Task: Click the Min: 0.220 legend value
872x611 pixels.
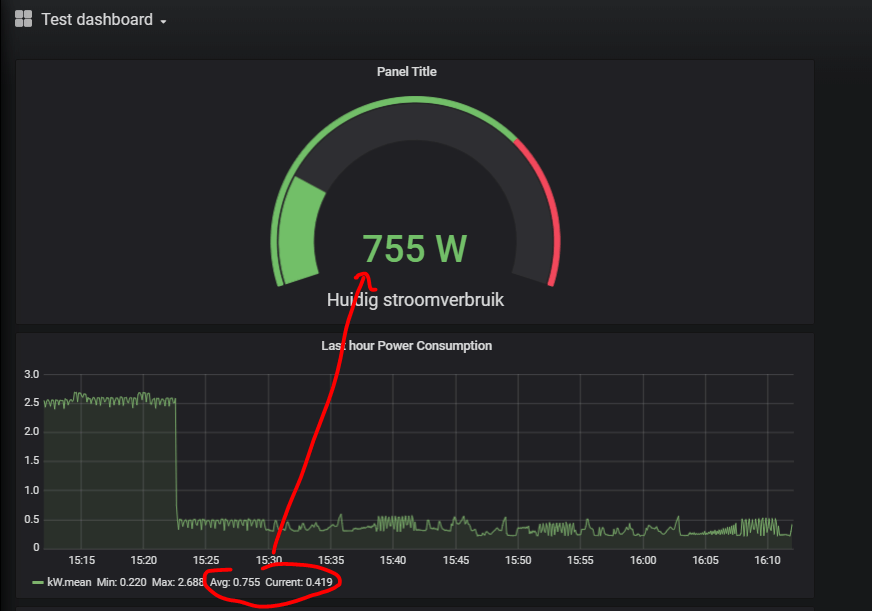Action: (x=121, y=582)
